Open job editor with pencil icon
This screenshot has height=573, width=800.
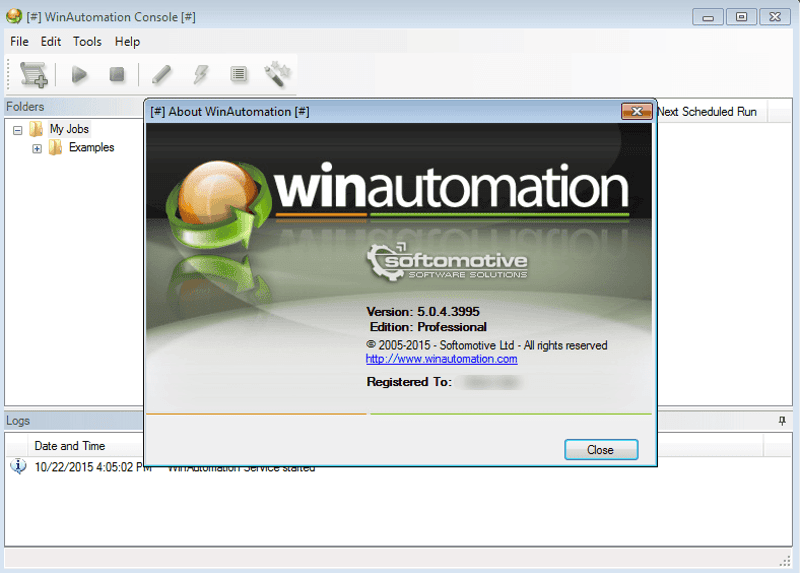pyautogui.click(x=162, y=74)
